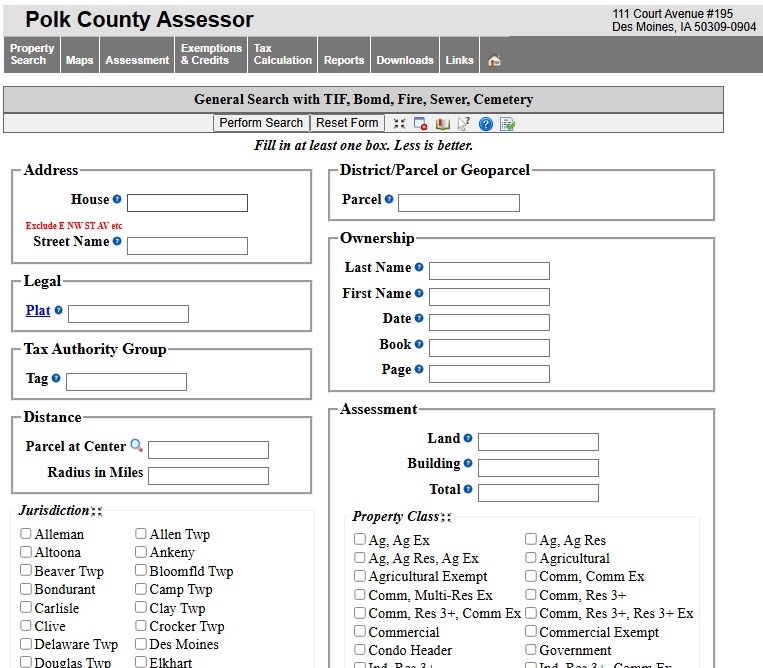Click the blue question mark help icon
Viewport: 763px width, 668px height.
[486, 124]
